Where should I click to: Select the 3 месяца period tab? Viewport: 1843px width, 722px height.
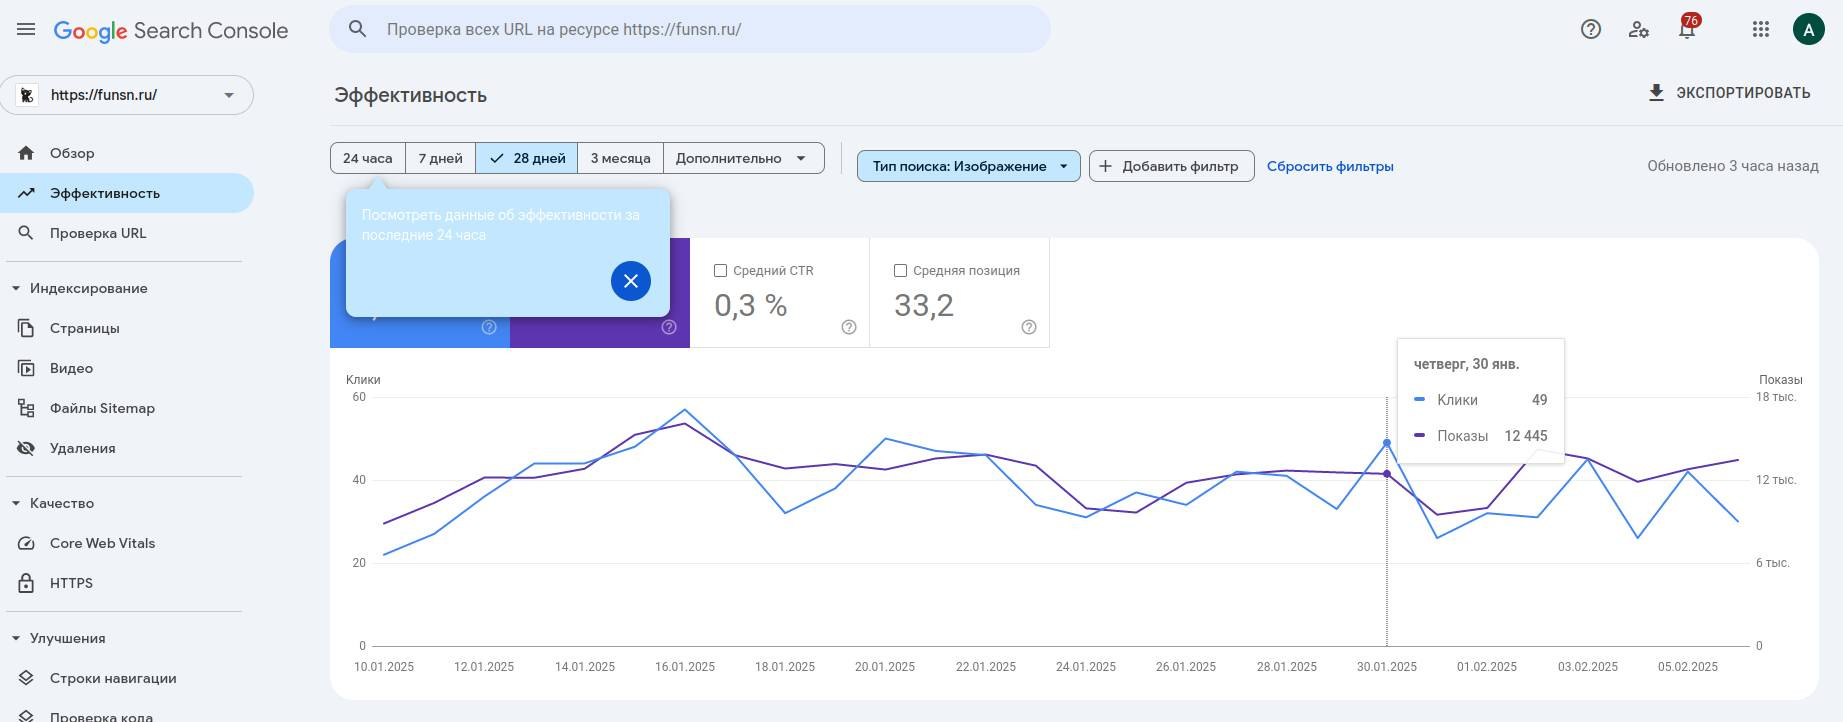click(620, 158)
